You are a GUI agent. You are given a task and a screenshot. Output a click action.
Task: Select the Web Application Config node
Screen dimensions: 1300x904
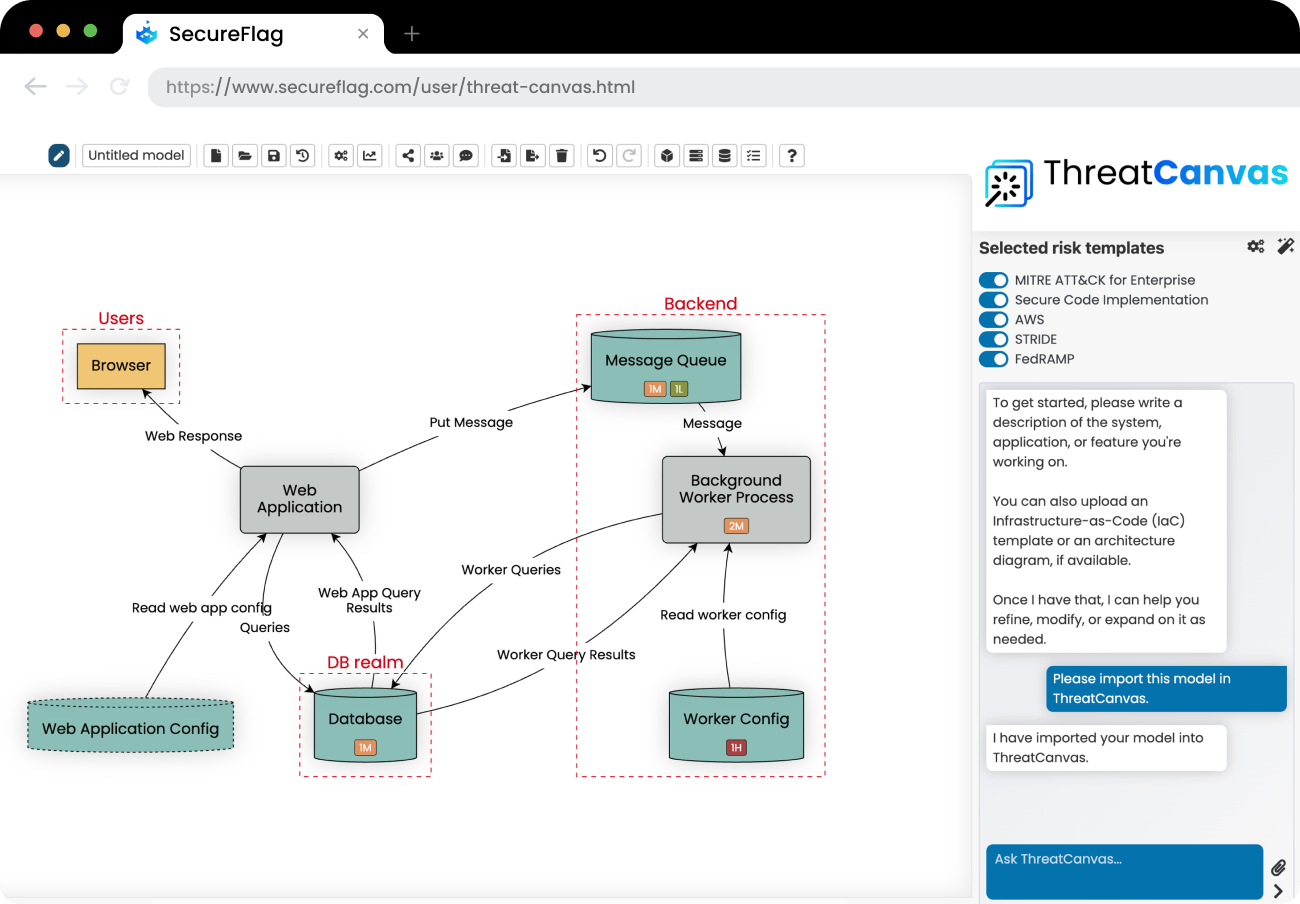point(130,725)
